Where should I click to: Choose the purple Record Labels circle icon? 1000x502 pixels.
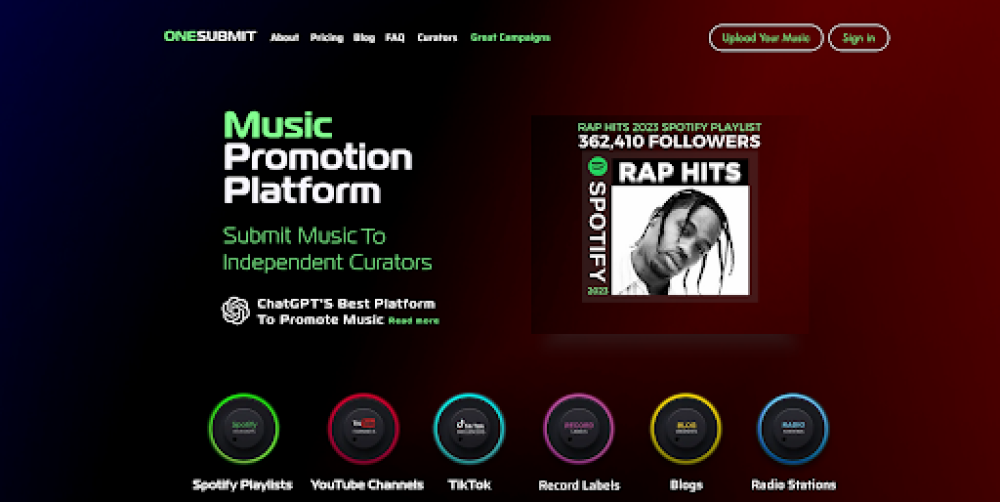click(x=579, y=428)
